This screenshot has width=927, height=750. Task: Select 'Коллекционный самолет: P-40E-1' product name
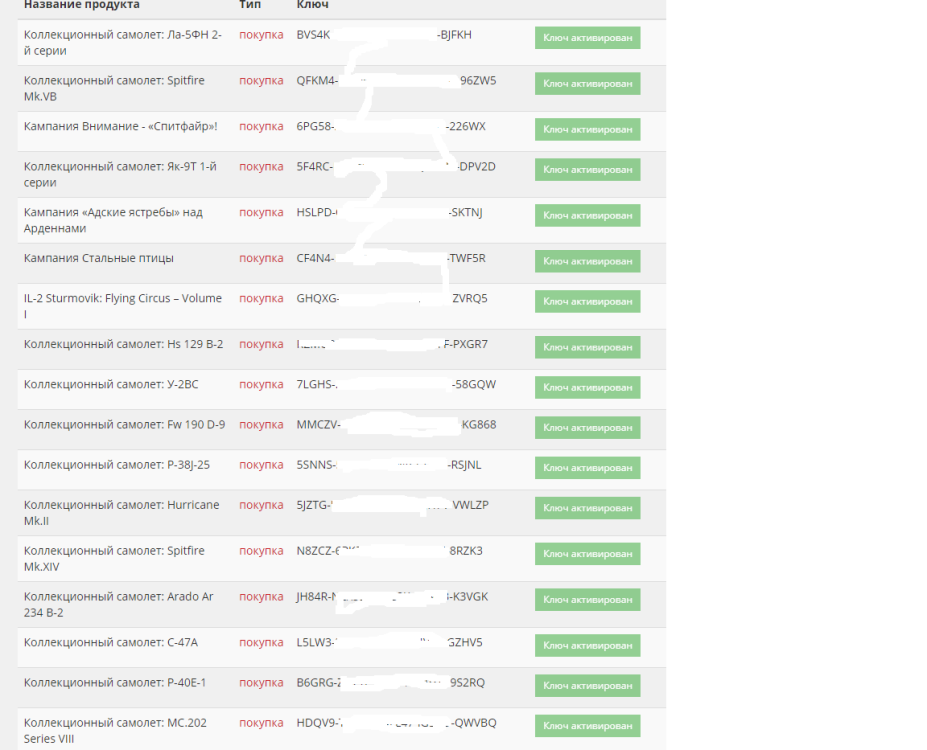[x=115, y=683]
